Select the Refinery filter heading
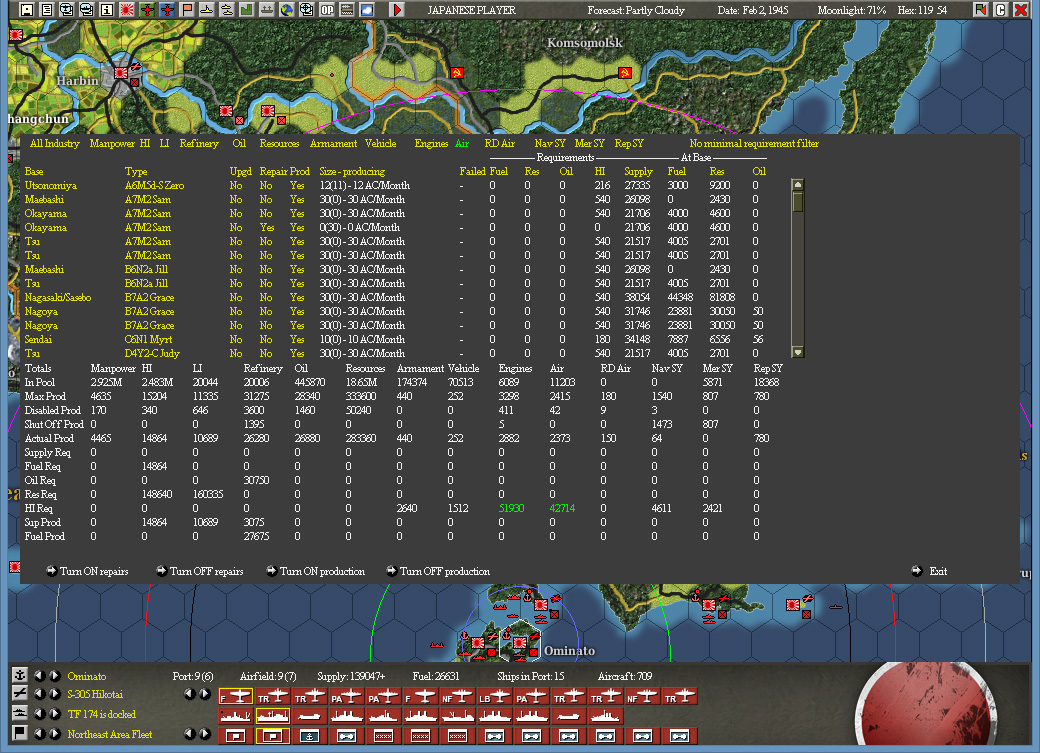Viewport: 1040px width, 753px height. (x=199, y=143)
